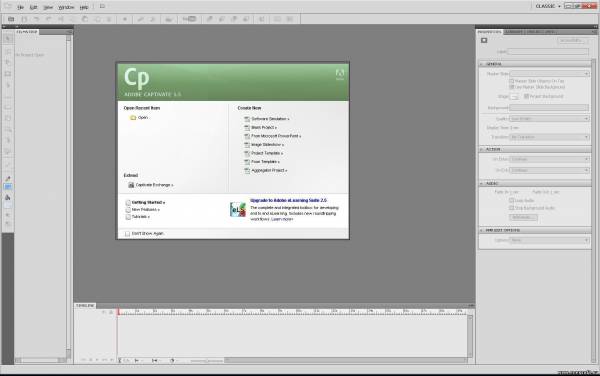Open the File menu
Screen dimensions: 600x376
pyautogui.click(x=20, y=7)
